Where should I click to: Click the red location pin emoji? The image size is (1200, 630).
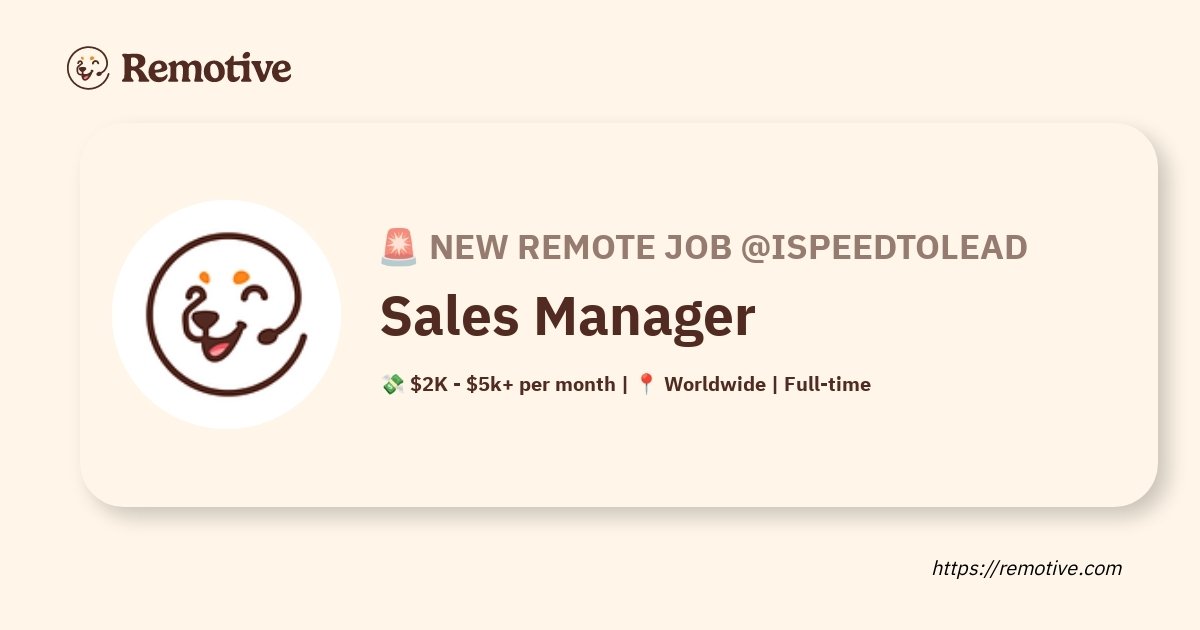pyautogui.click(x=646, y=384)
